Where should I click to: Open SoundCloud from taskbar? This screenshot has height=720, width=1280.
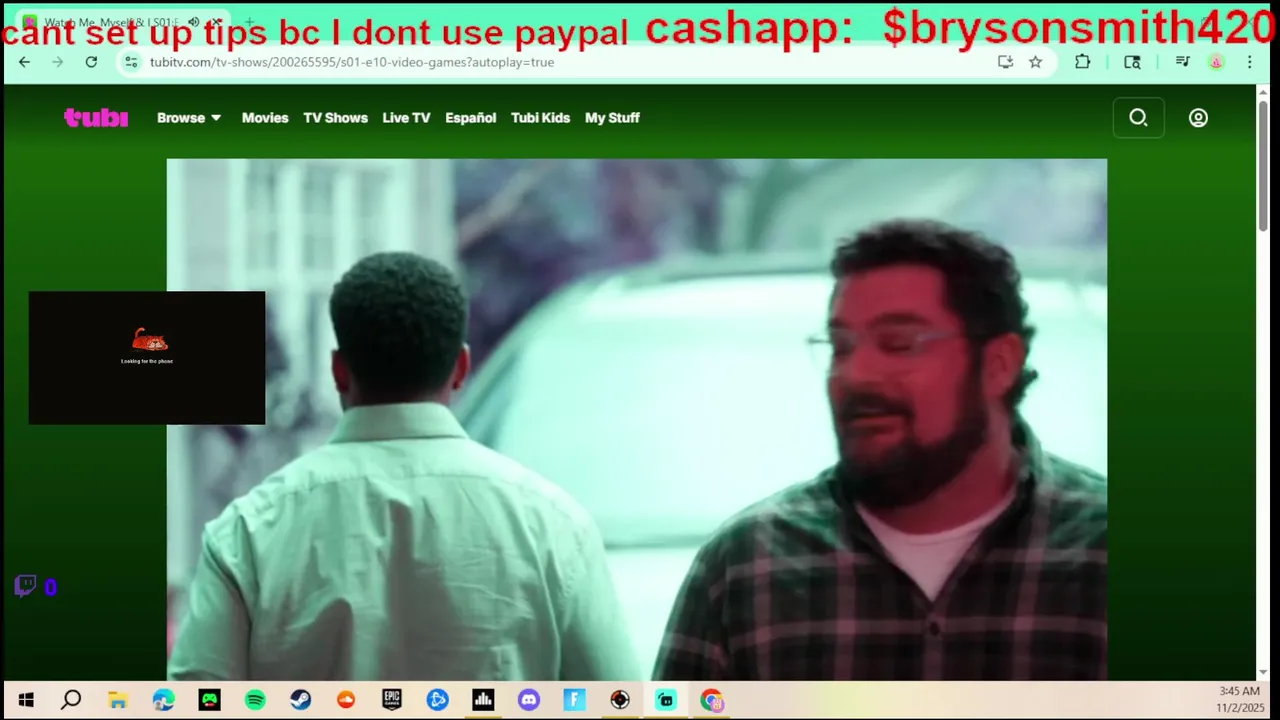pos(346,700)
